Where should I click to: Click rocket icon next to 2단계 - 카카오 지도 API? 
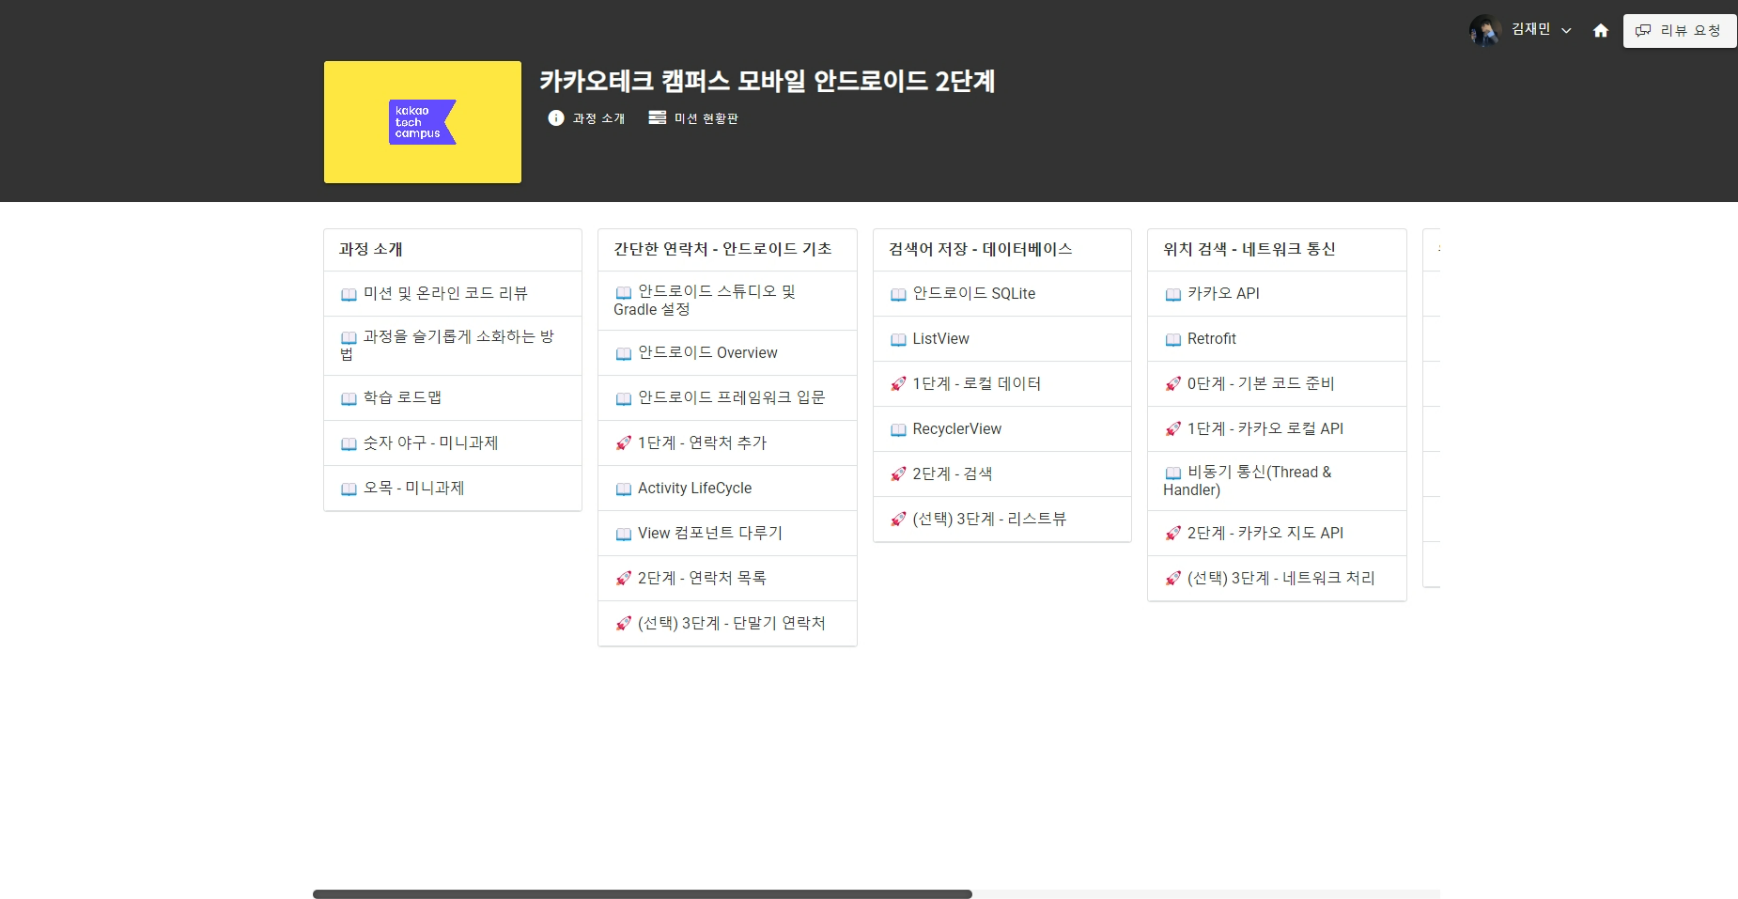click(x=1173, y=533)
